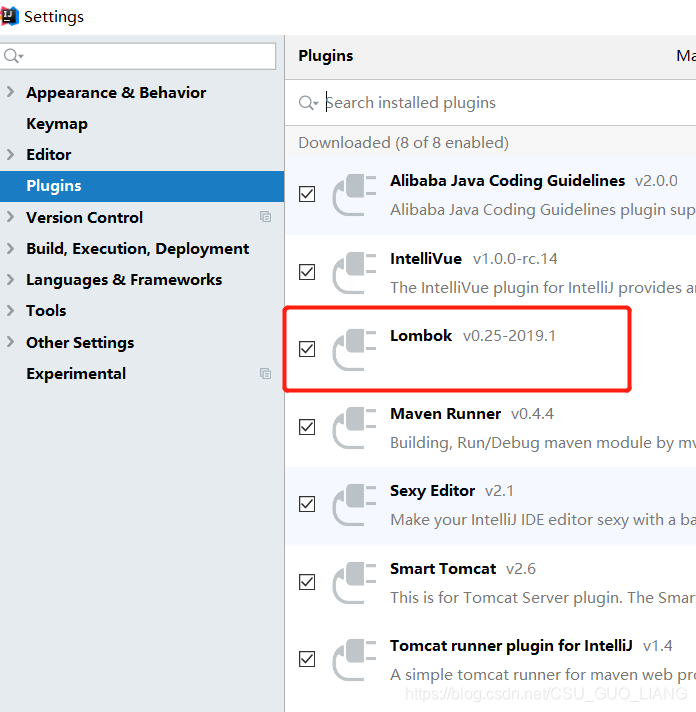Expand Build, Execution, Deployment arrow
Viewport: 696px width, 712px height.
[x=10, y=248]
